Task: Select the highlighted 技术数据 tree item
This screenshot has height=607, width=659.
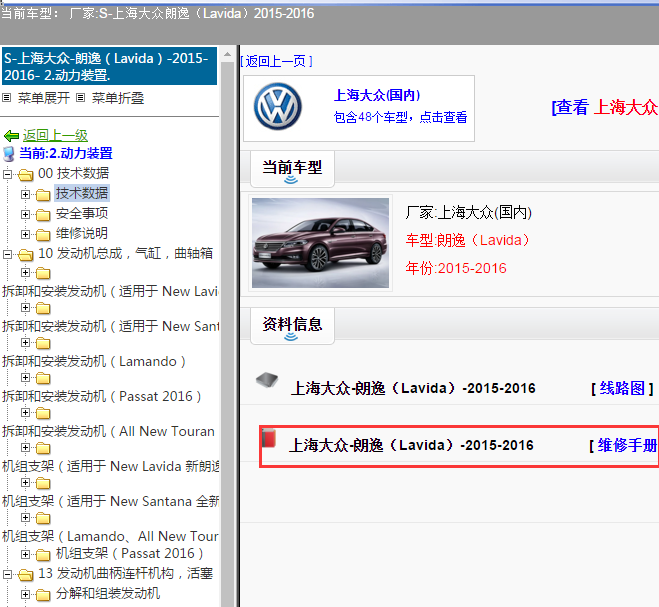Action: 82,193
